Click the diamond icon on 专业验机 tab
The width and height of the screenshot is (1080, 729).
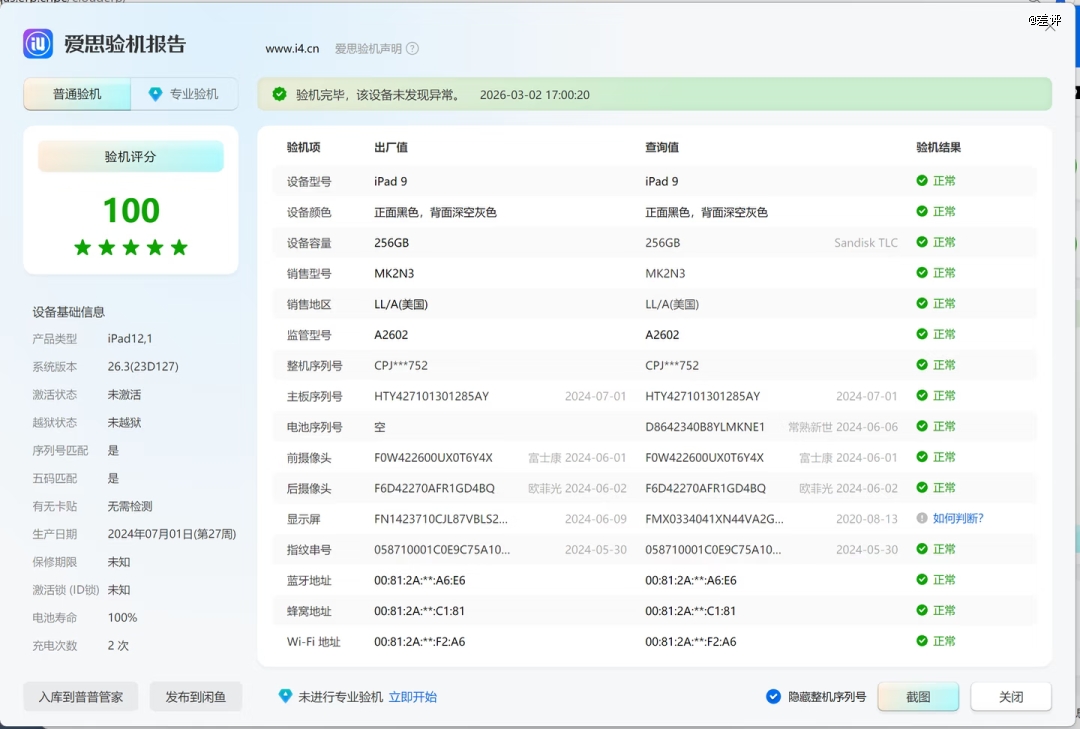click(x=155, y=94)
